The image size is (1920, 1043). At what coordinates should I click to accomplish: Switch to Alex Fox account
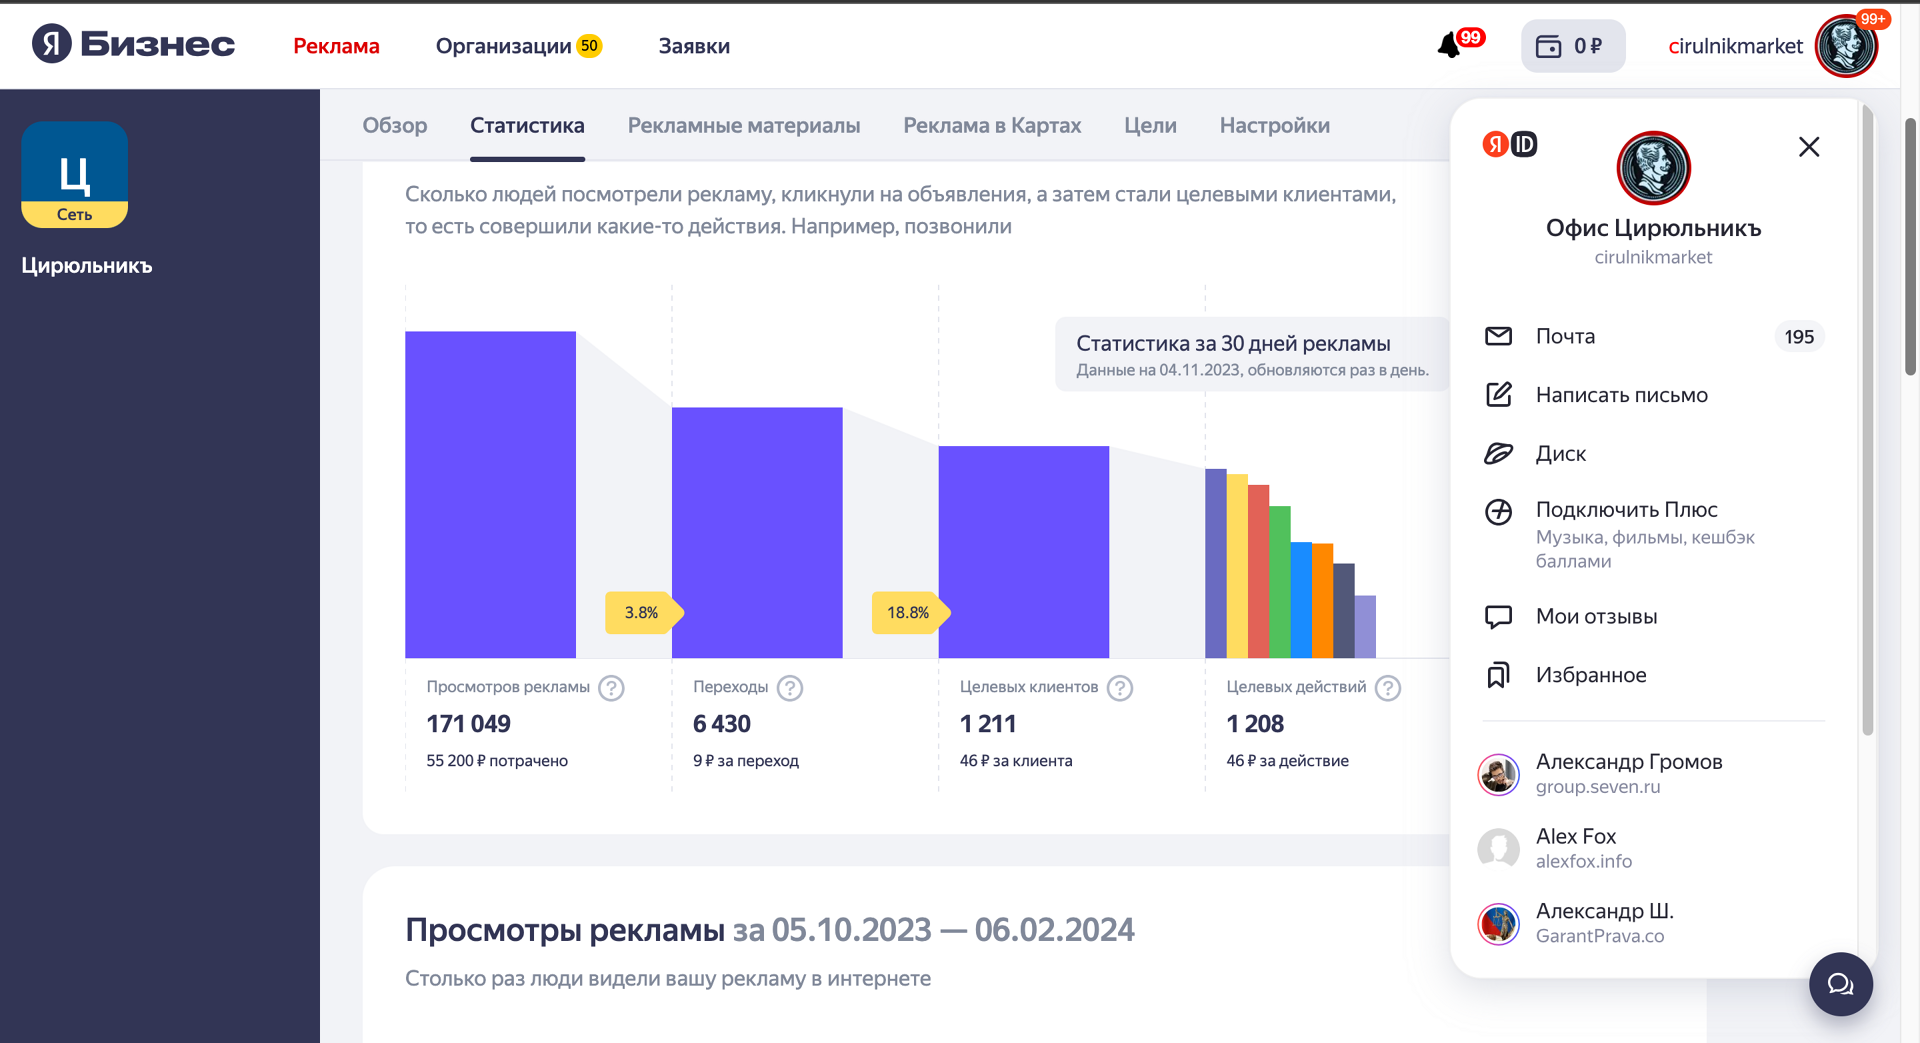[1653, 848]
